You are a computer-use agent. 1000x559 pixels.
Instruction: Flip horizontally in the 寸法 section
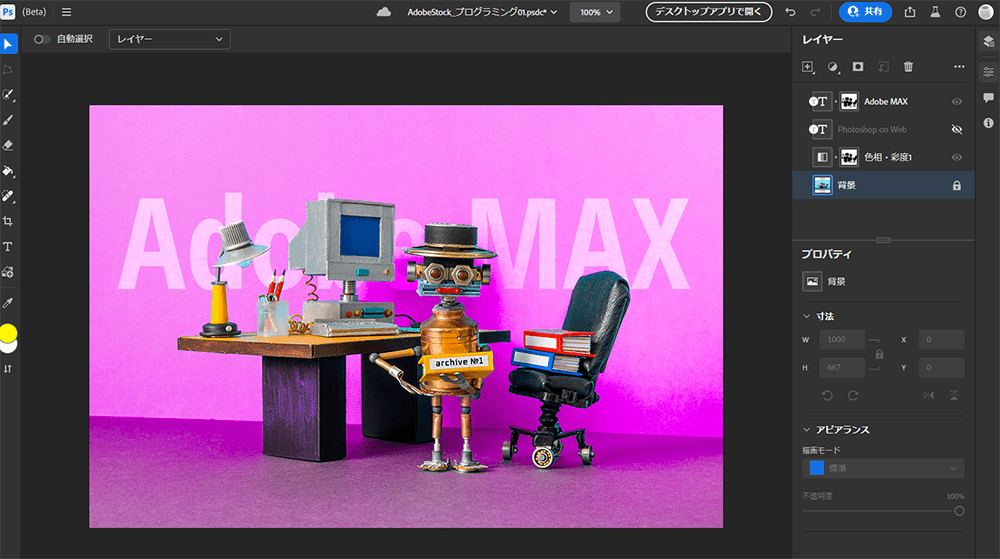coord(929,396)
